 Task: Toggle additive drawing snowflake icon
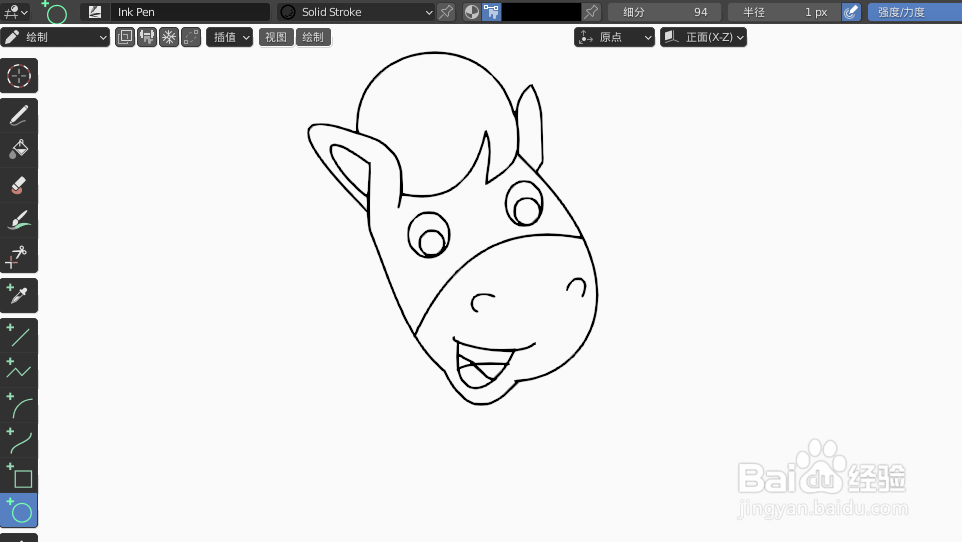169,37
